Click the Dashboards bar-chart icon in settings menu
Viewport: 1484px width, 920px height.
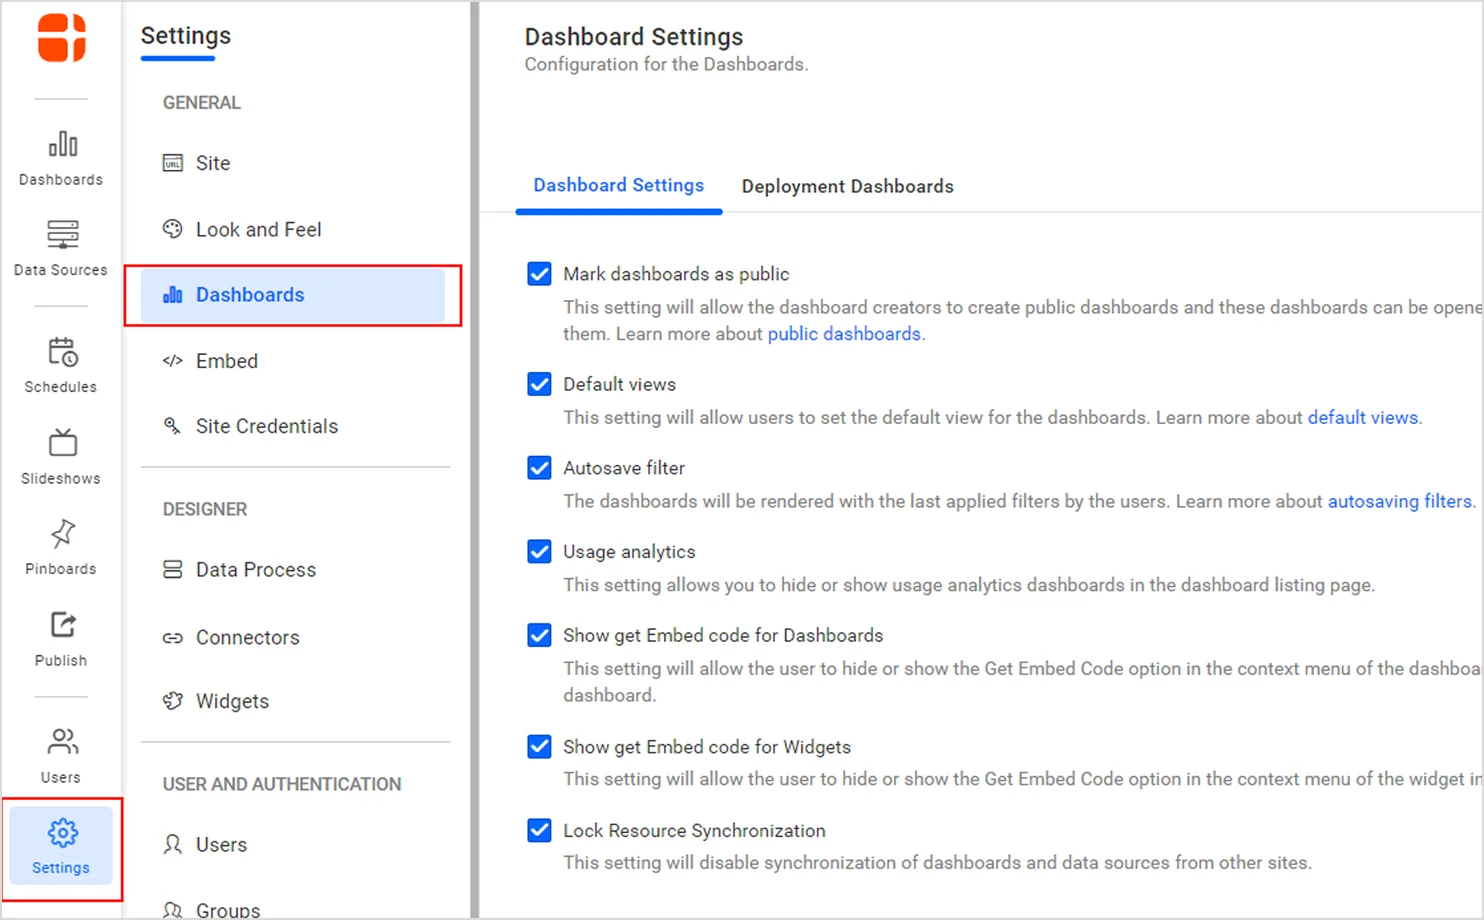coord(173,294)
